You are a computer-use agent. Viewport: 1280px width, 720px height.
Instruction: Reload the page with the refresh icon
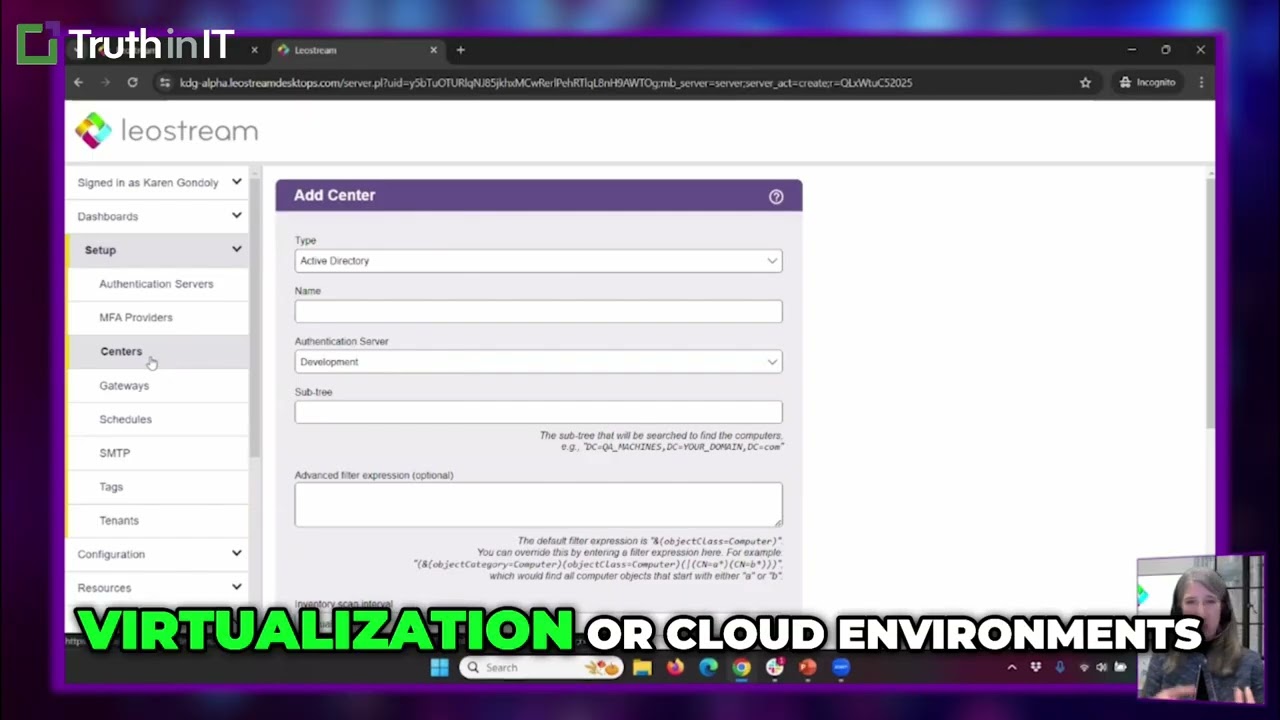132,82
